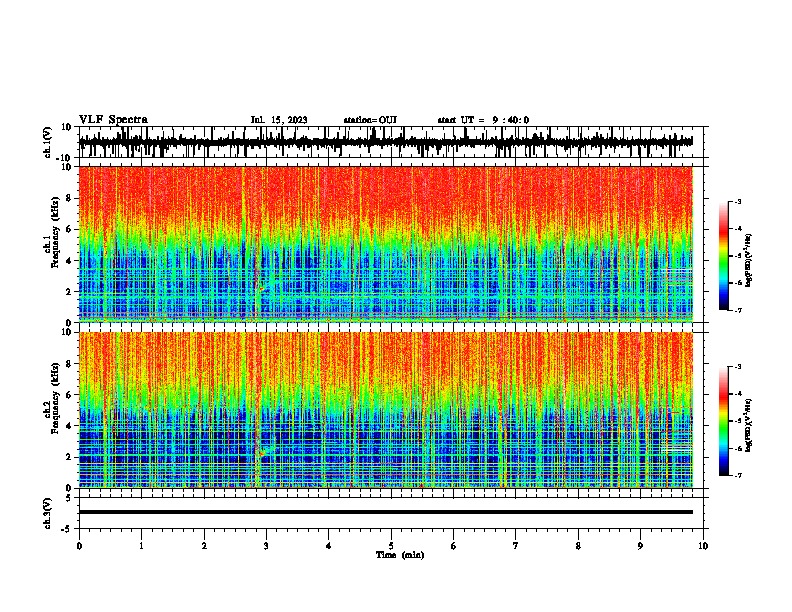Click the "-3" tick on ch.1 colorbar

point(738,201)
